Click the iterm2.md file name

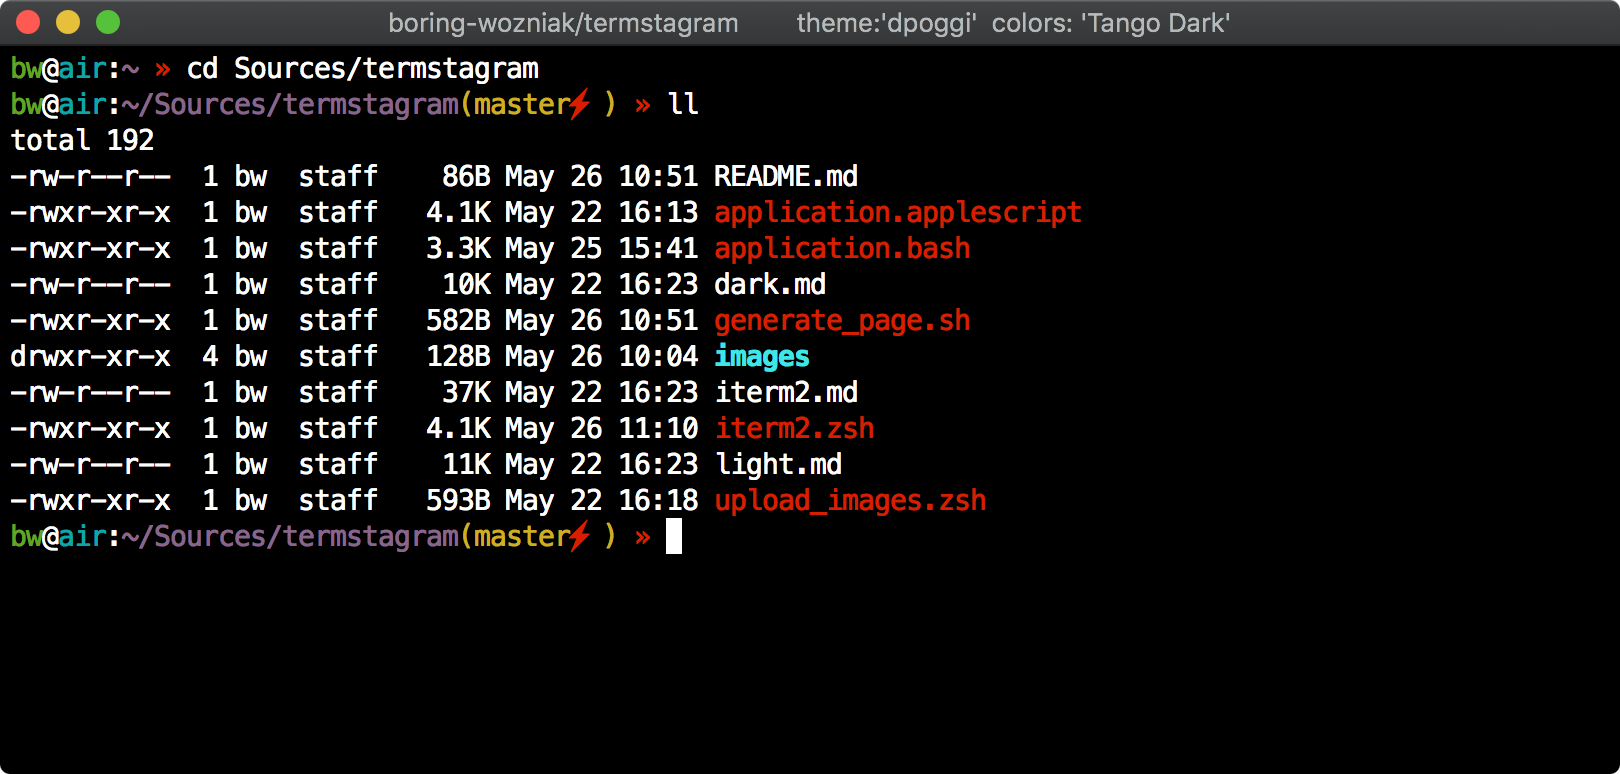785,393
